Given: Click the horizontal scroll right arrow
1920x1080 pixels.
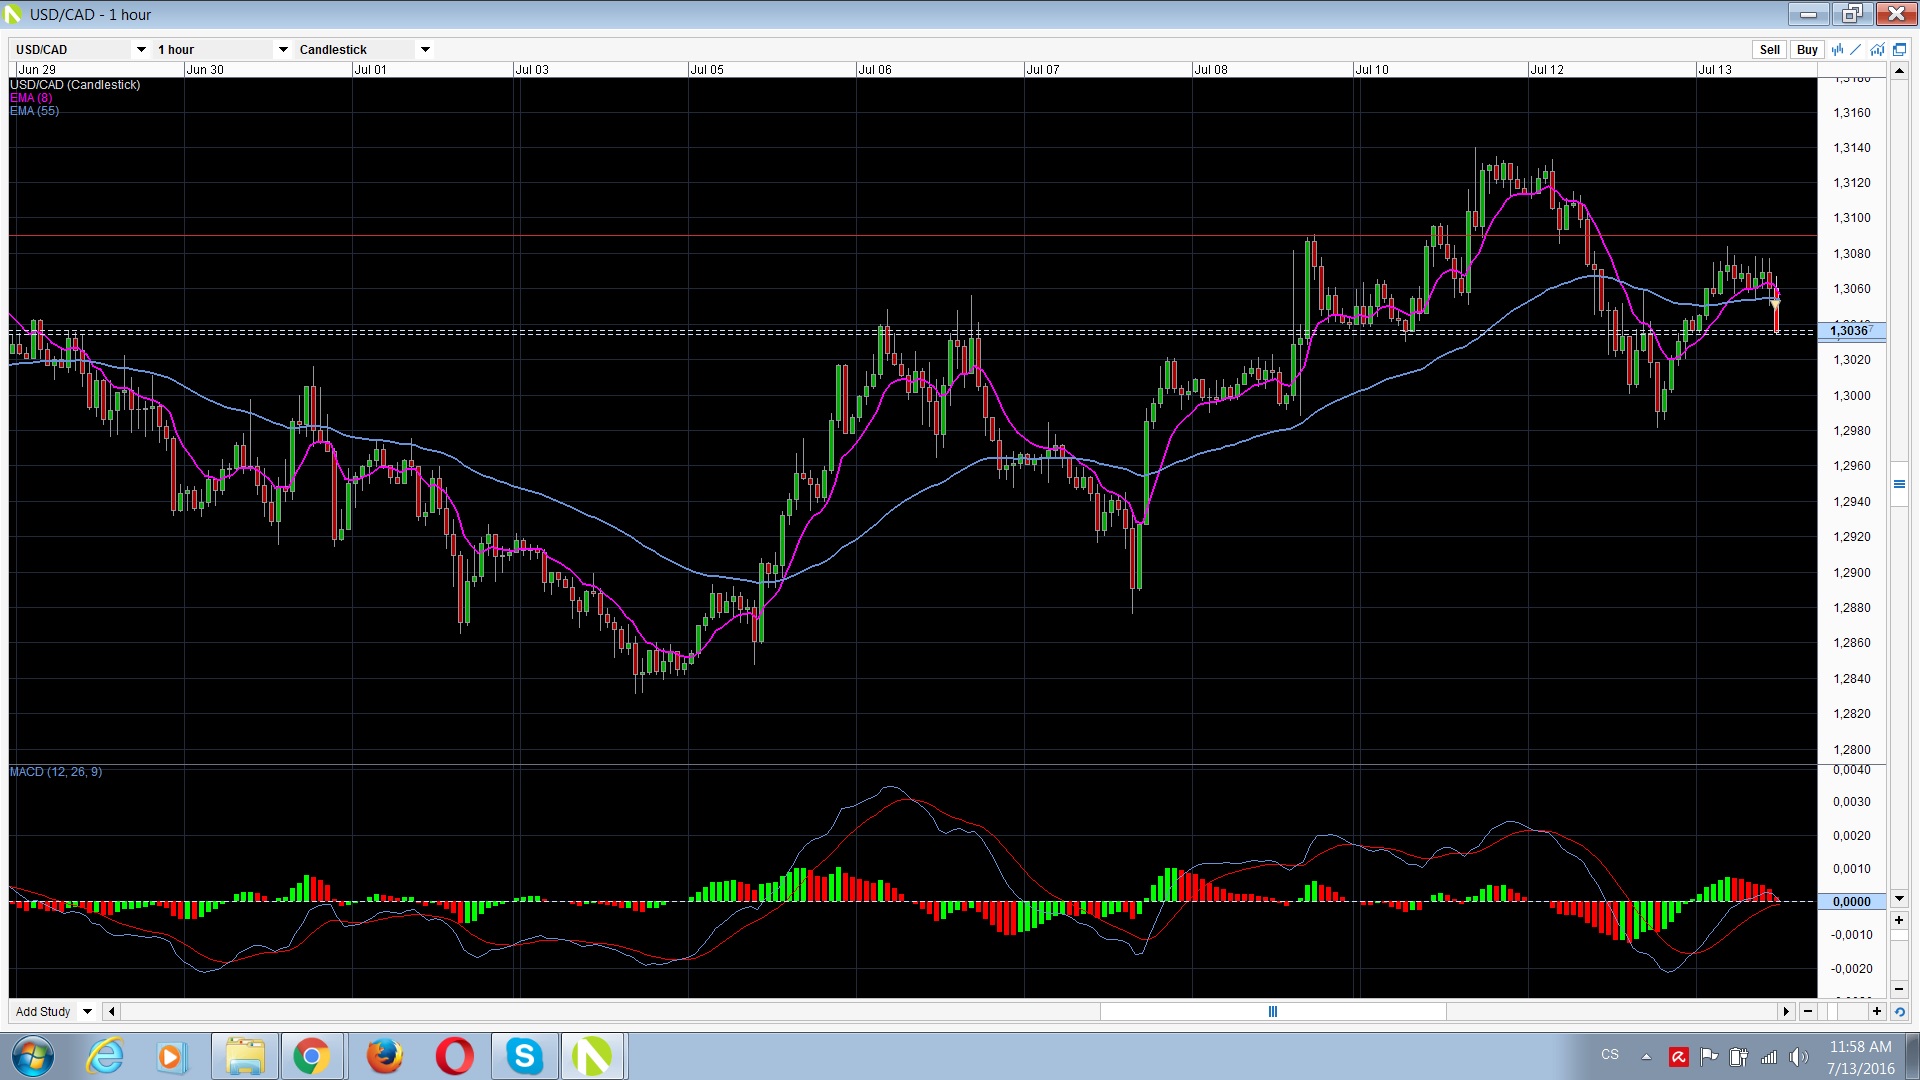Looking at the screenshot, I should click(1786, 1011).
